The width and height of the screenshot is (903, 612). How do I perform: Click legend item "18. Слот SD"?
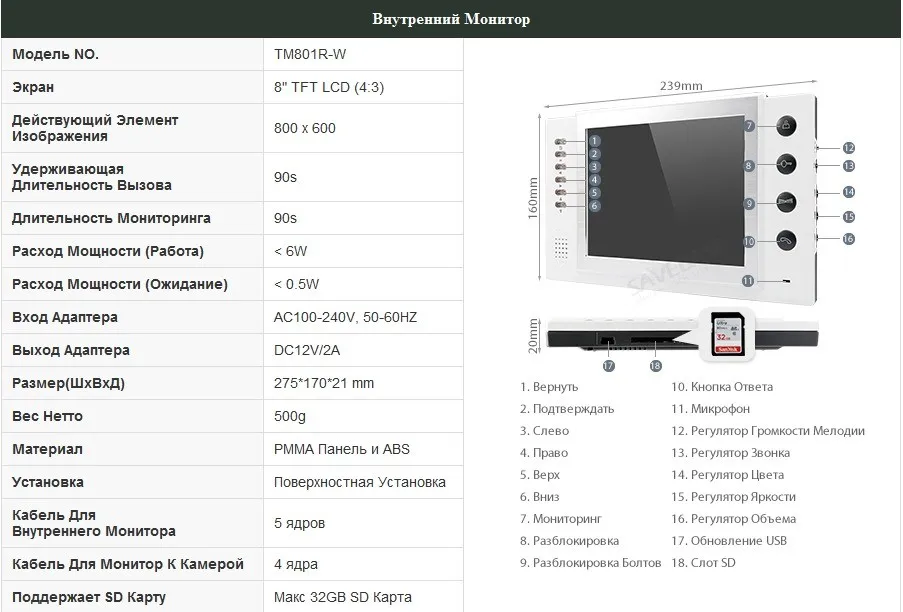tap(704, 562)
